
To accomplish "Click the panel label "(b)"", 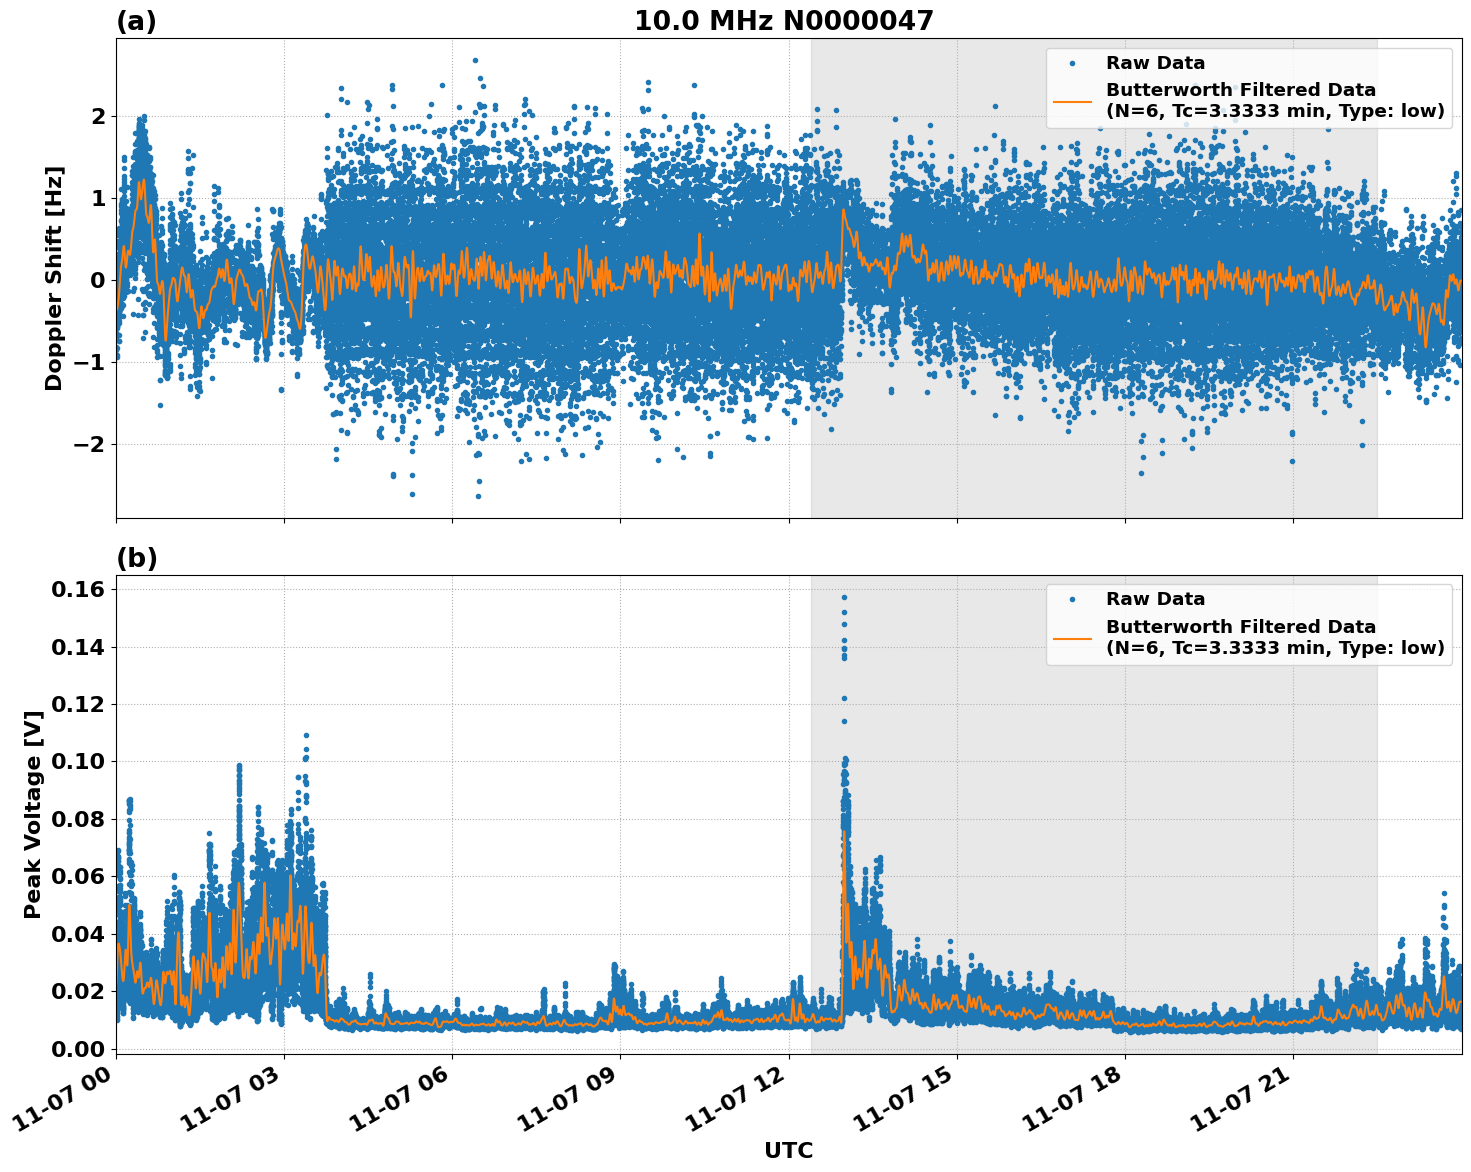I will 137,557.
